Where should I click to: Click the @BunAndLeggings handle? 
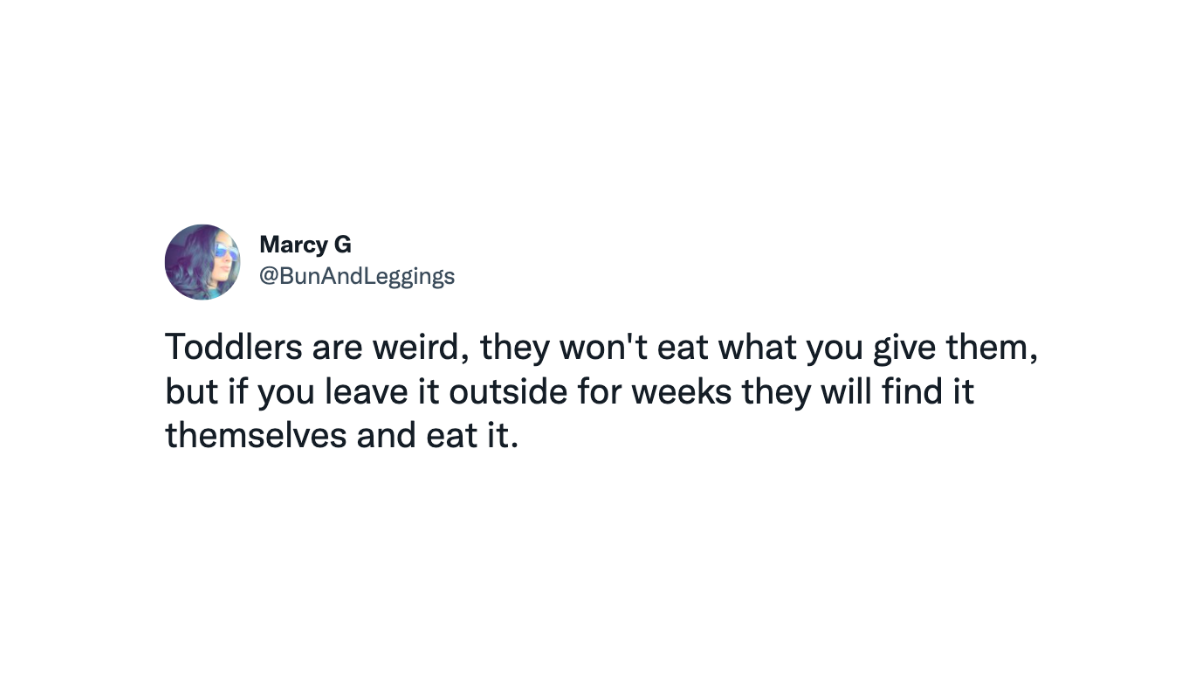click(357, 276)
